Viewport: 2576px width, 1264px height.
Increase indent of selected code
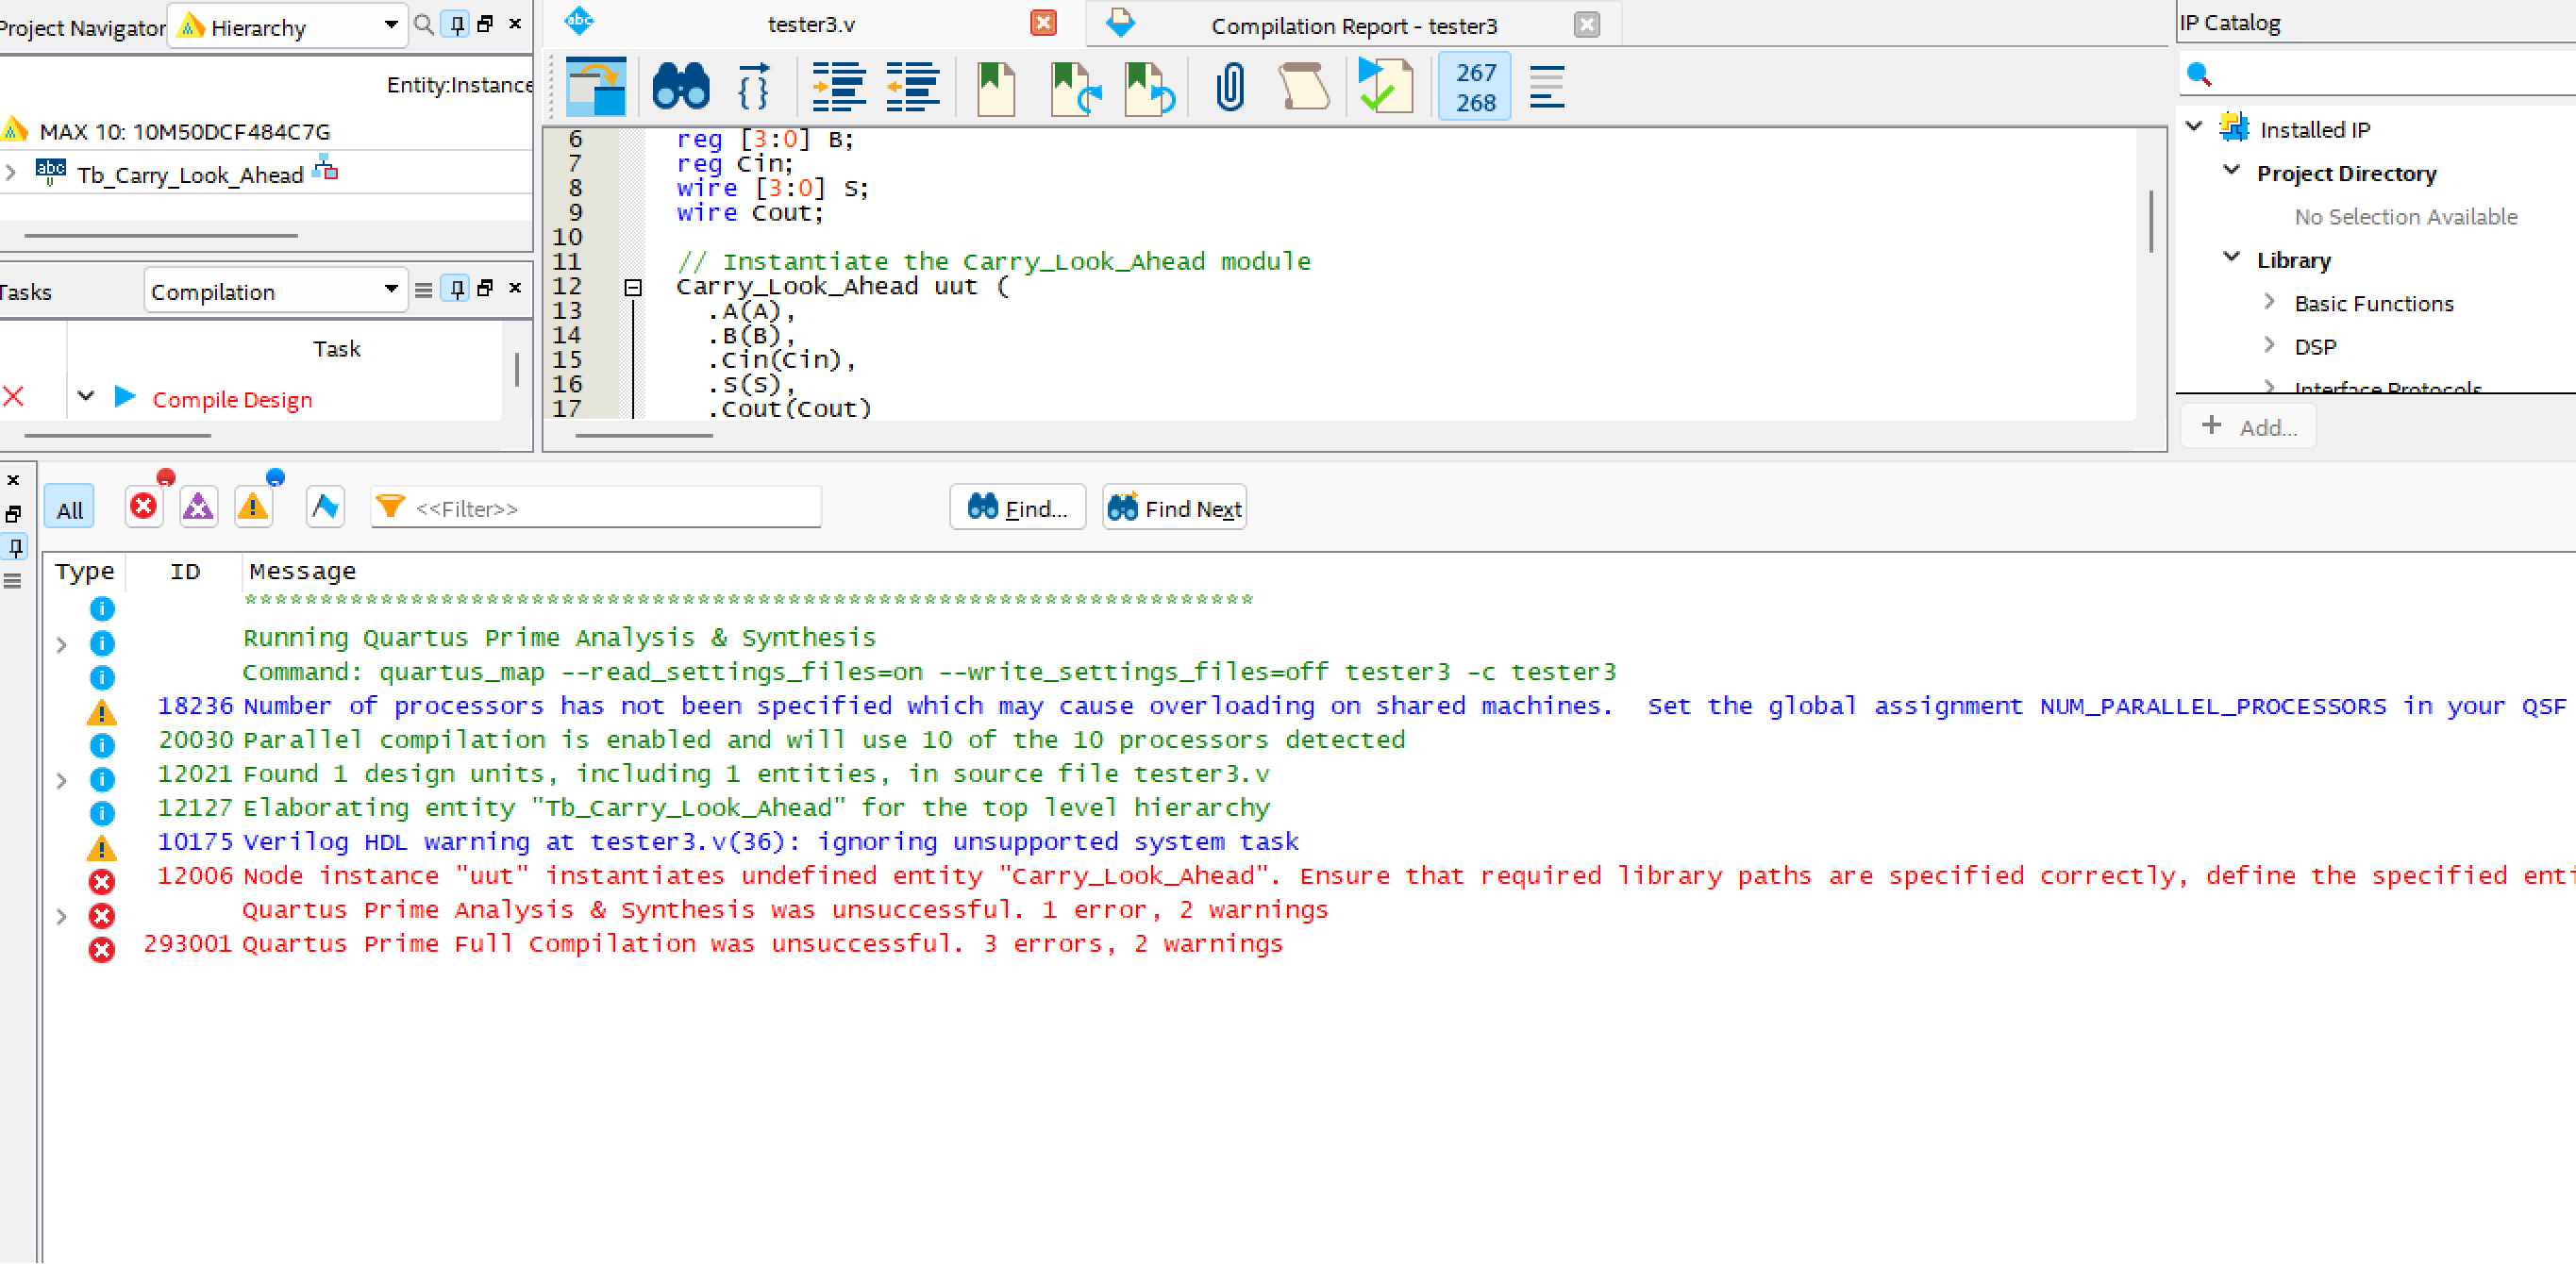click(x=838, y=86)
